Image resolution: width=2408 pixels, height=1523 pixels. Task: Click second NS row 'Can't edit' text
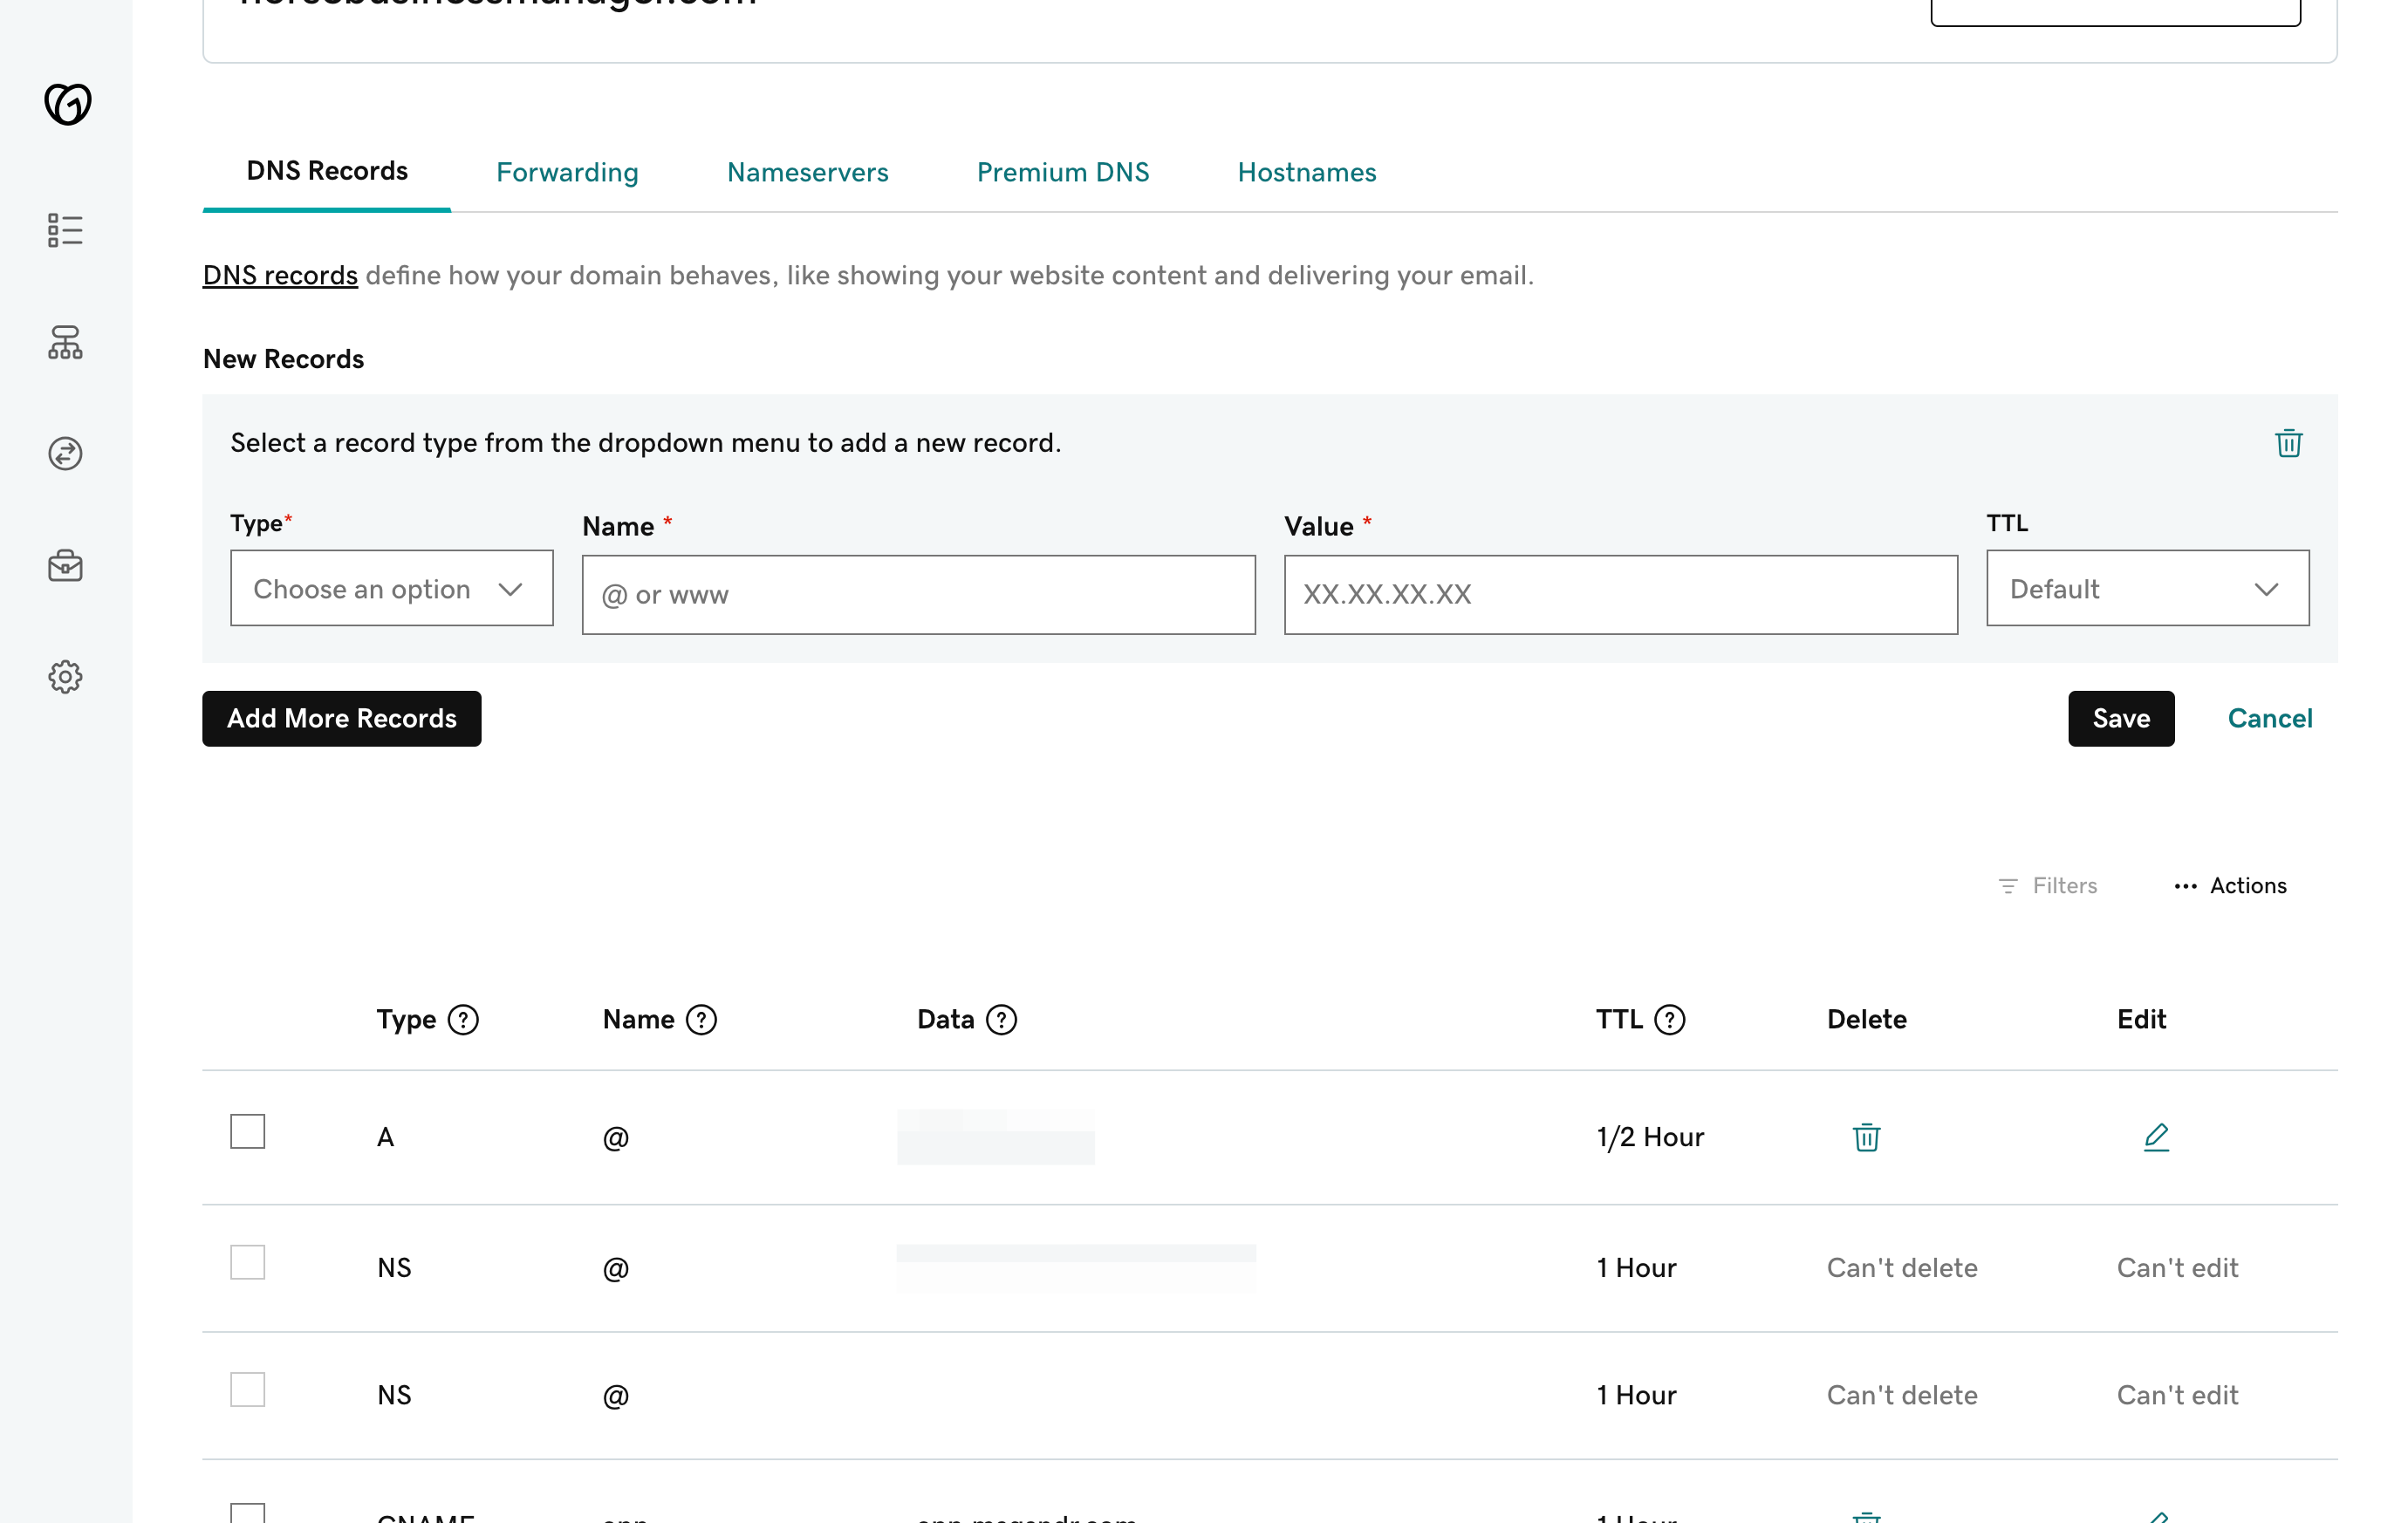coord(2177,1395)
